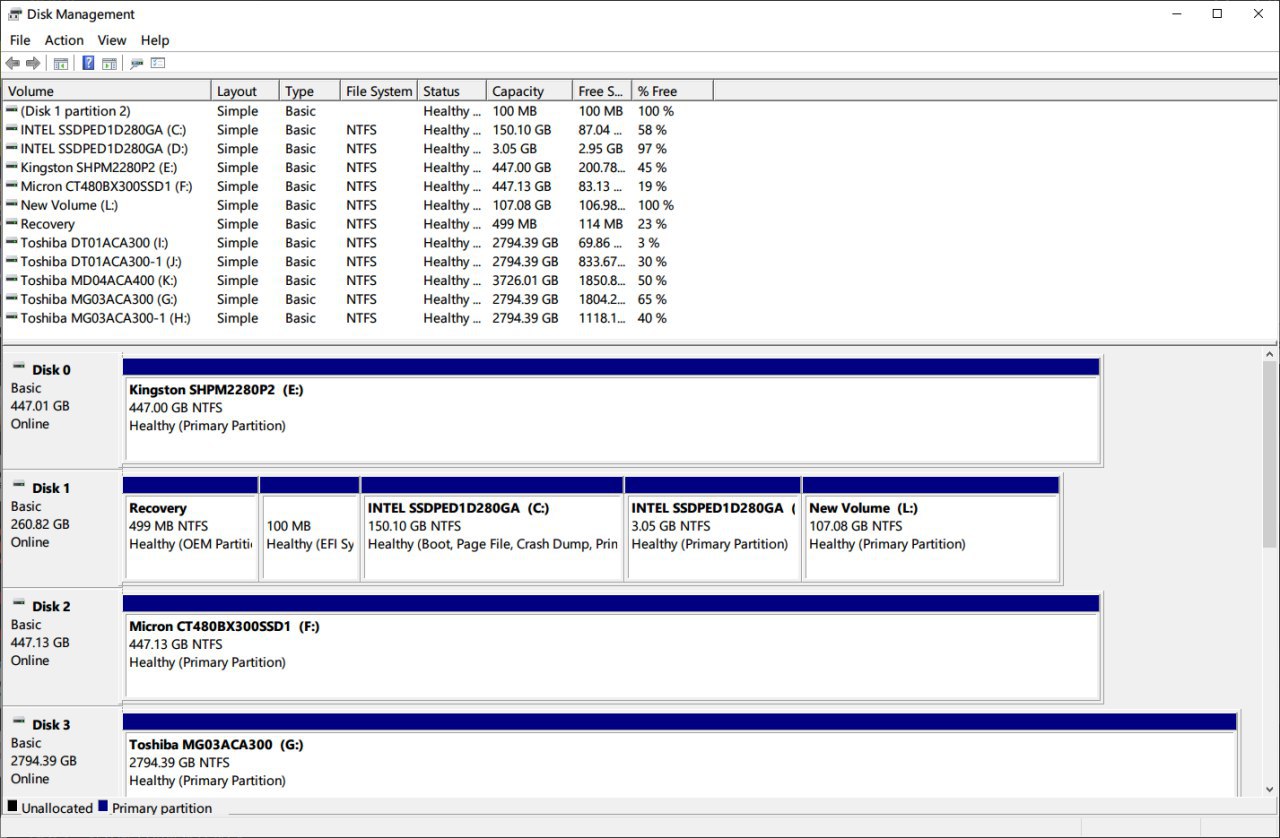Select volume name New Volume (L:) in list
The width and height of the screenshot is (1280, 838).
click(x=69, y=205)
